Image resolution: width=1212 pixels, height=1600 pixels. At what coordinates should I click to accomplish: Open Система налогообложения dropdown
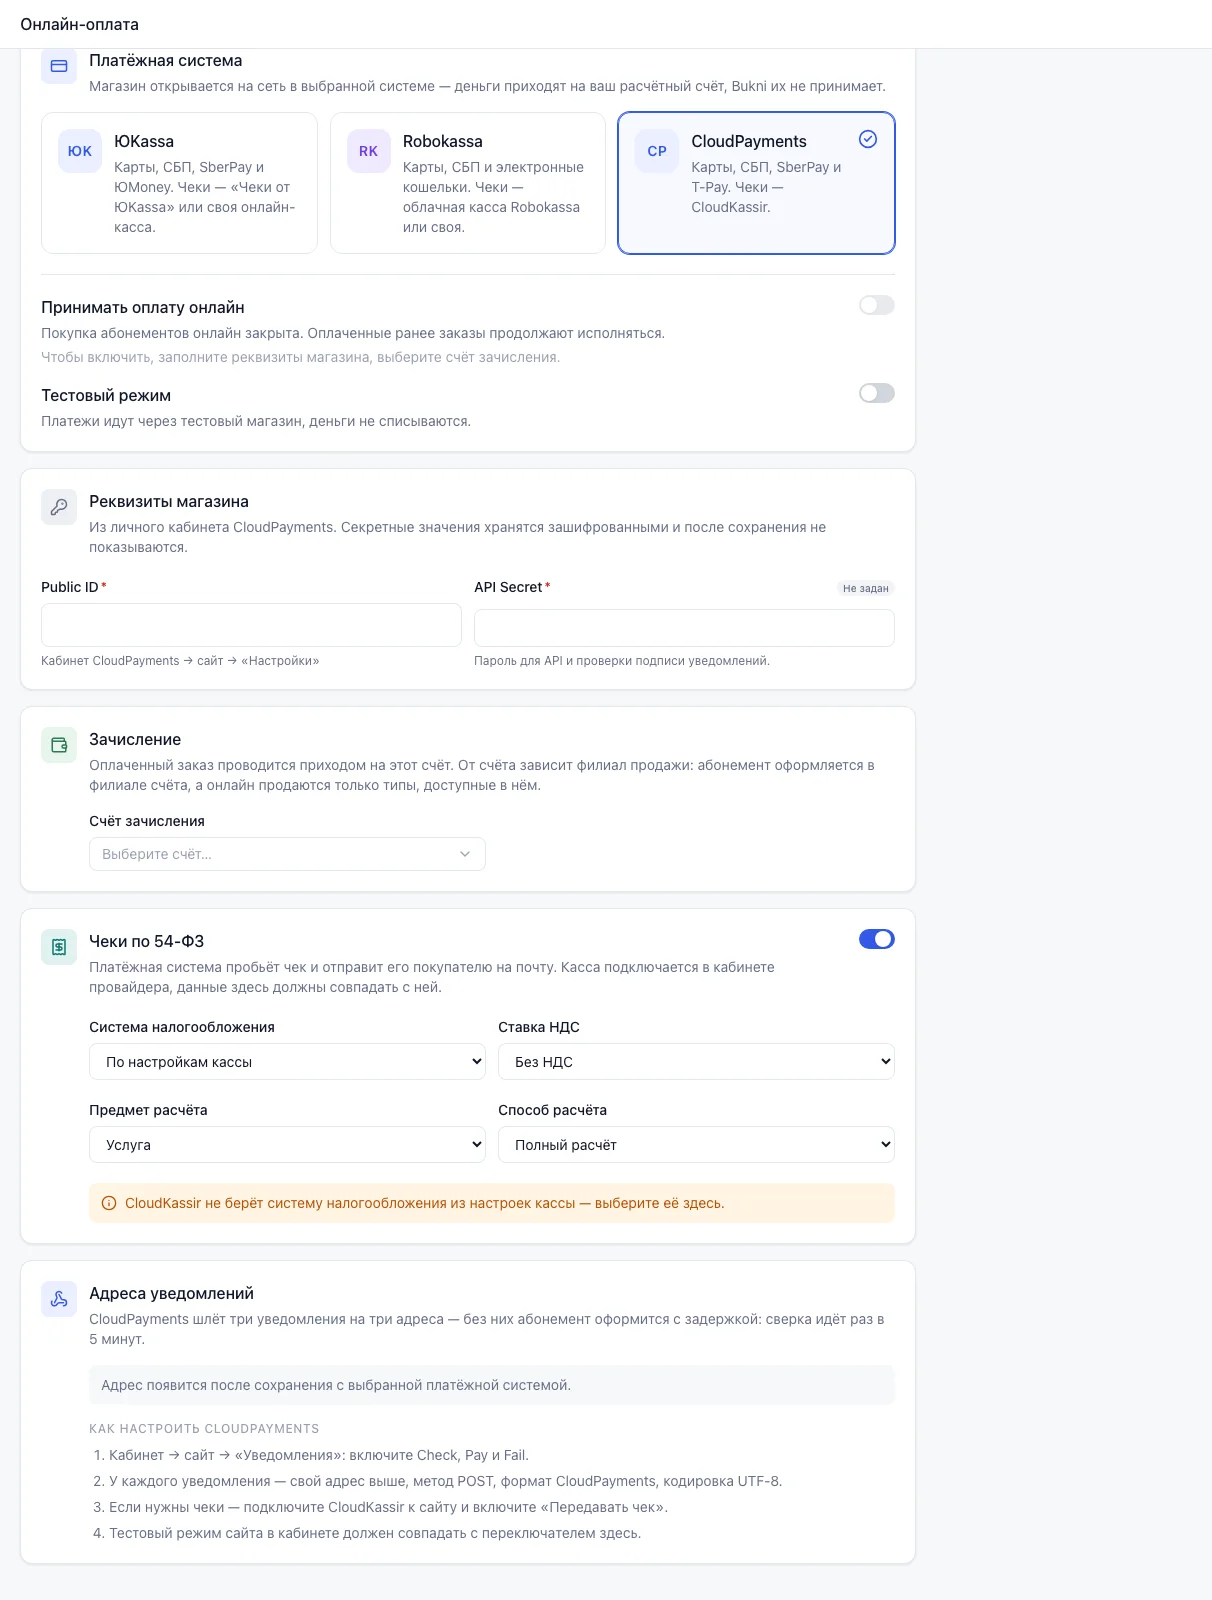(x=287, y=1062)
